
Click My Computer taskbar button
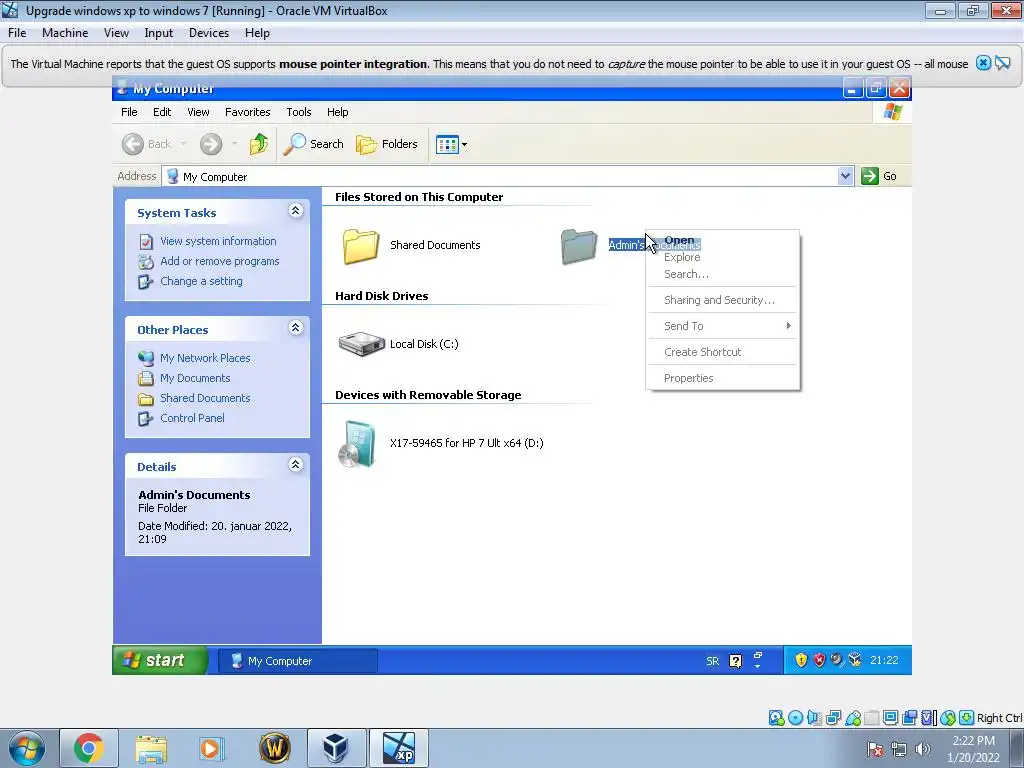(298, 661)
